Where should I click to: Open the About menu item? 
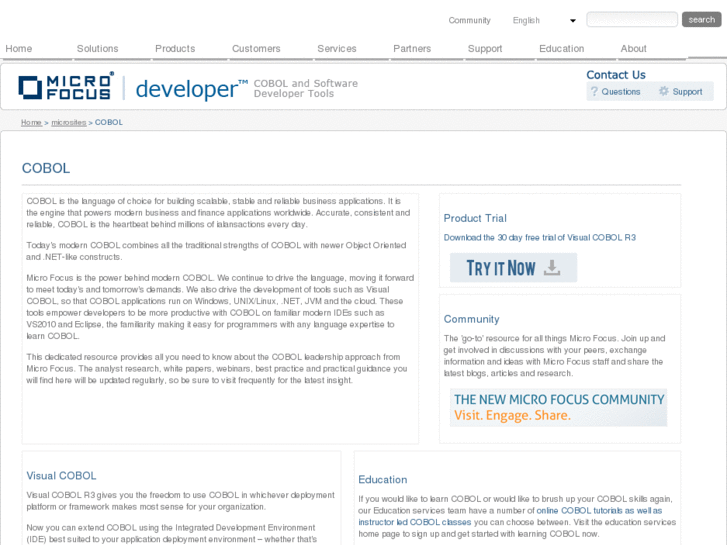(633, 48)
